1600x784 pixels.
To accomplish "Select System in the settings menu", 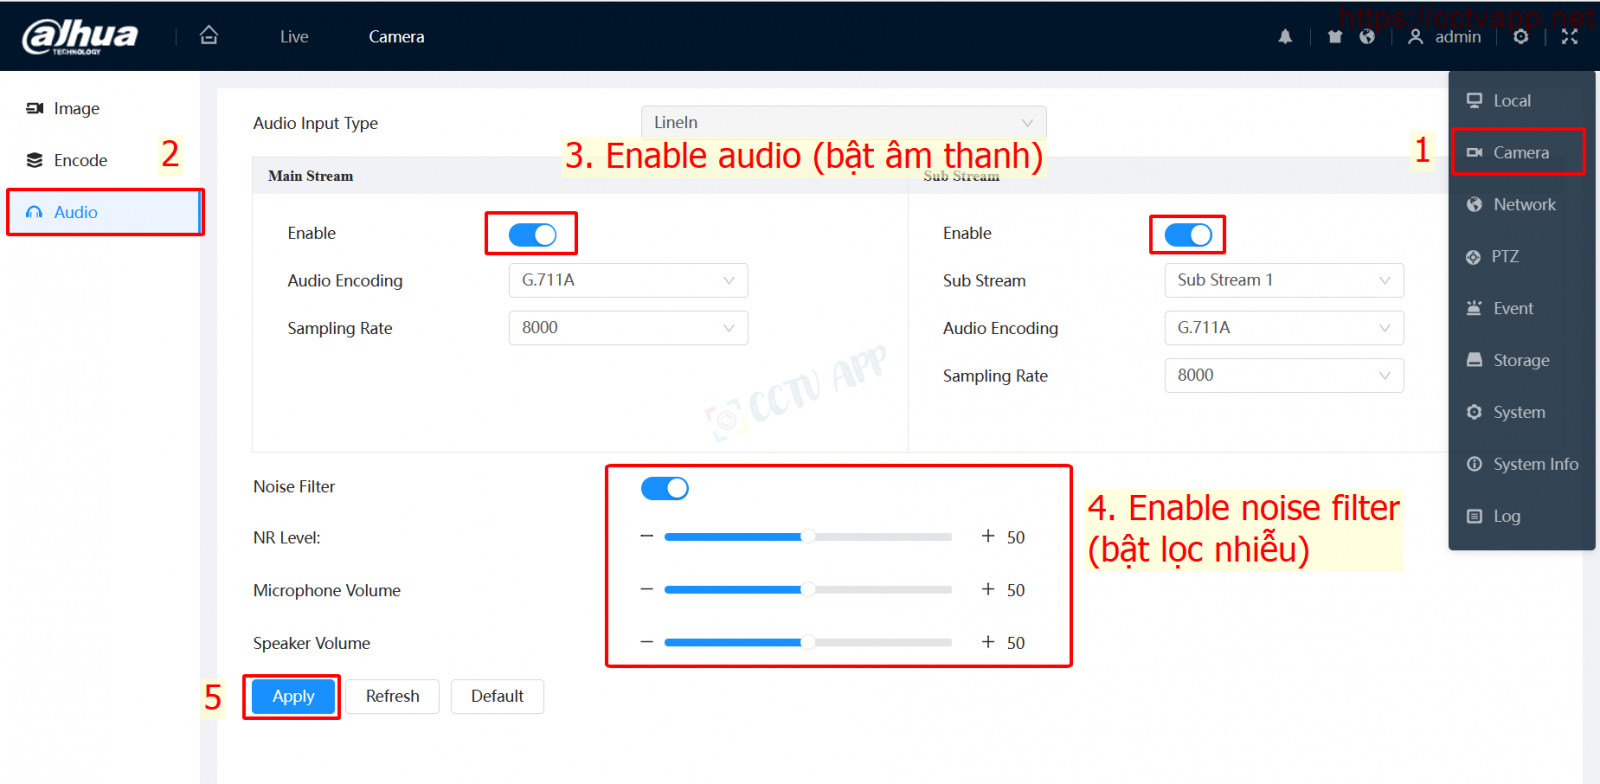I will point(1521,412).
